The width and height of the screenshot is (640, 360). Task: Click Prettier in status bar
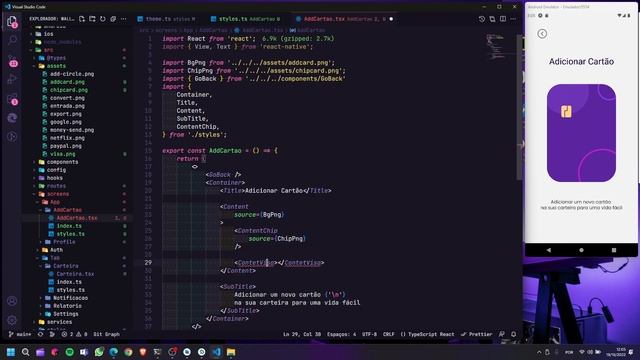[x=477, y=334]
